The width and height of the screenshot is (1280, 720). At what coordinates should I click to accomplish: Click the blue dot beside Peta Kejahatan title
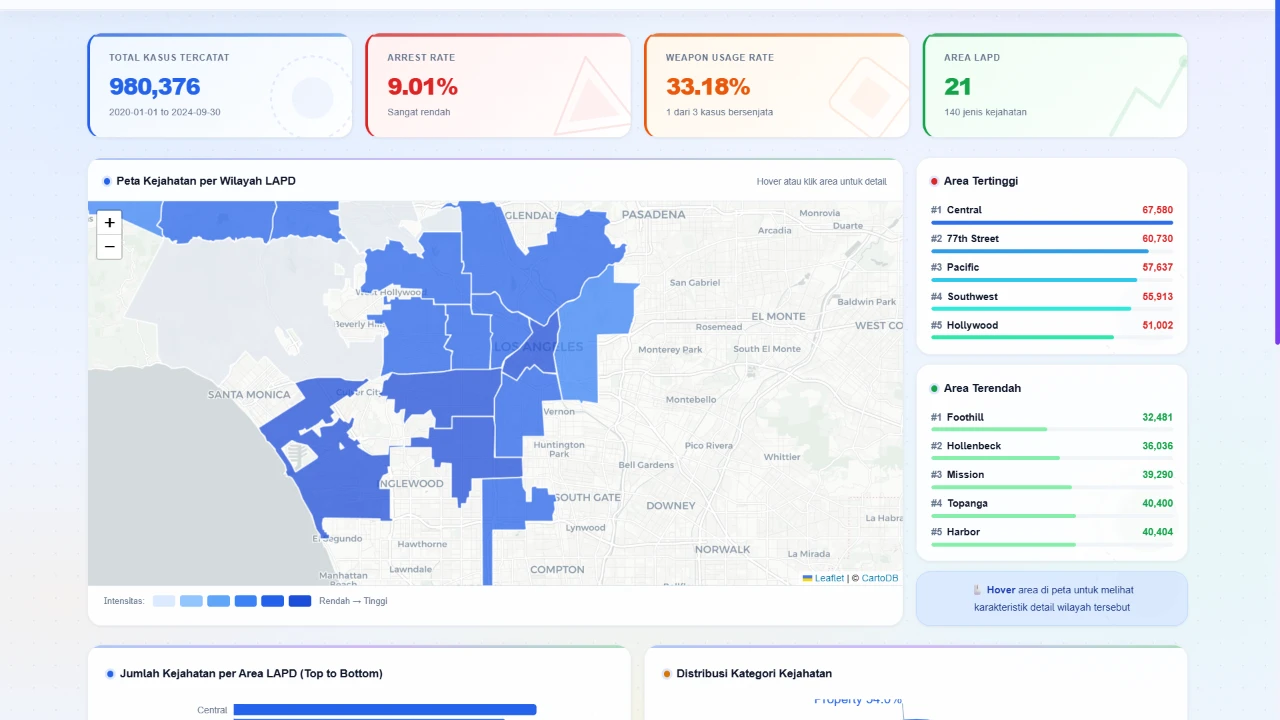(107, 181)
